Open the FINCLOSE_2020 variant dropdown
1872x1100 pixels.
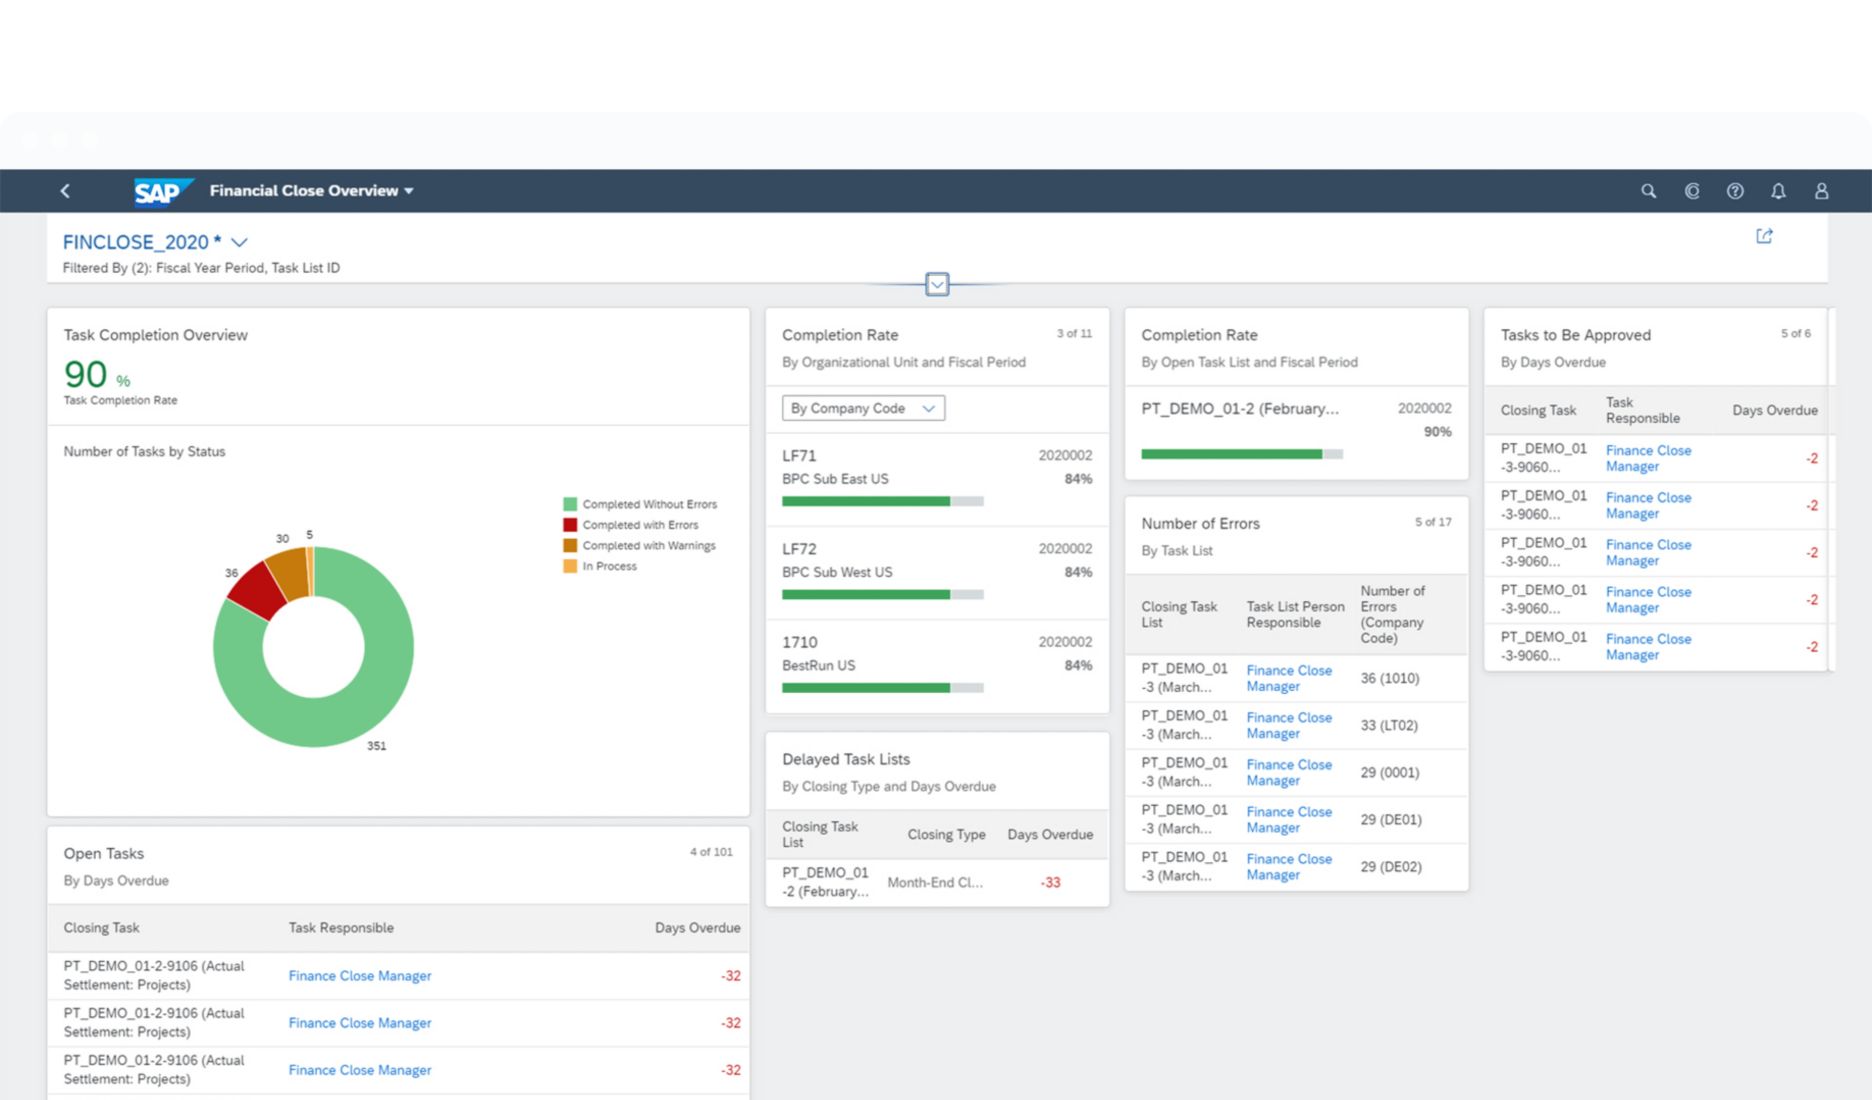(x=239, y=242)
